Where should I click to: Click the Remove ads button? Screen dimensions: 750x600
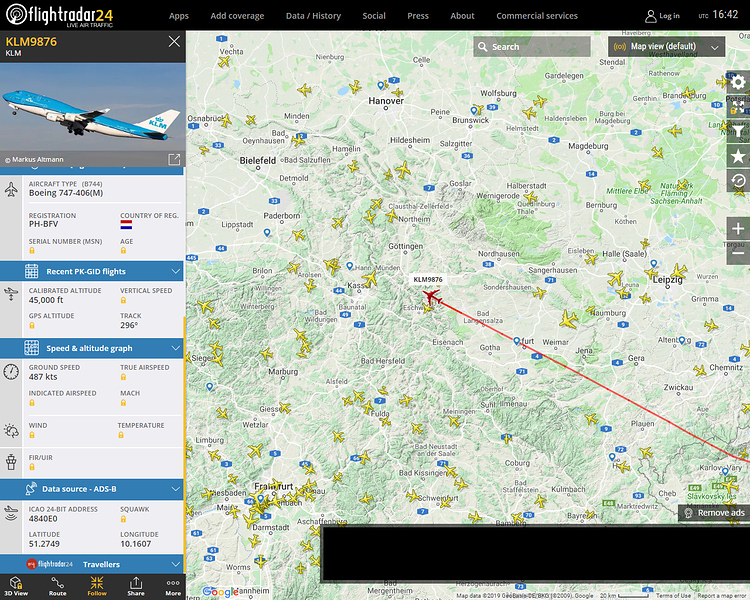(x=715, y=513)
